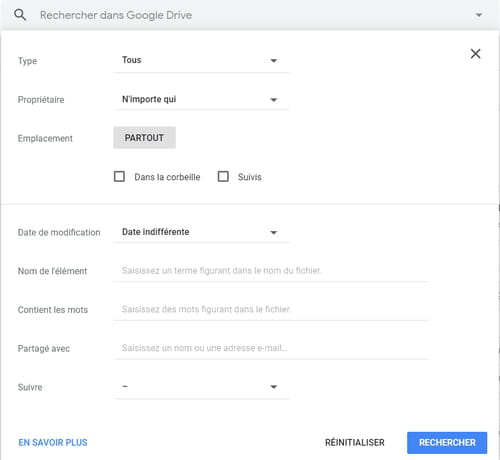Viewport: 500px width, 460px height.
Task: Expand the Suivre dropdown
Action: [201, 387]
